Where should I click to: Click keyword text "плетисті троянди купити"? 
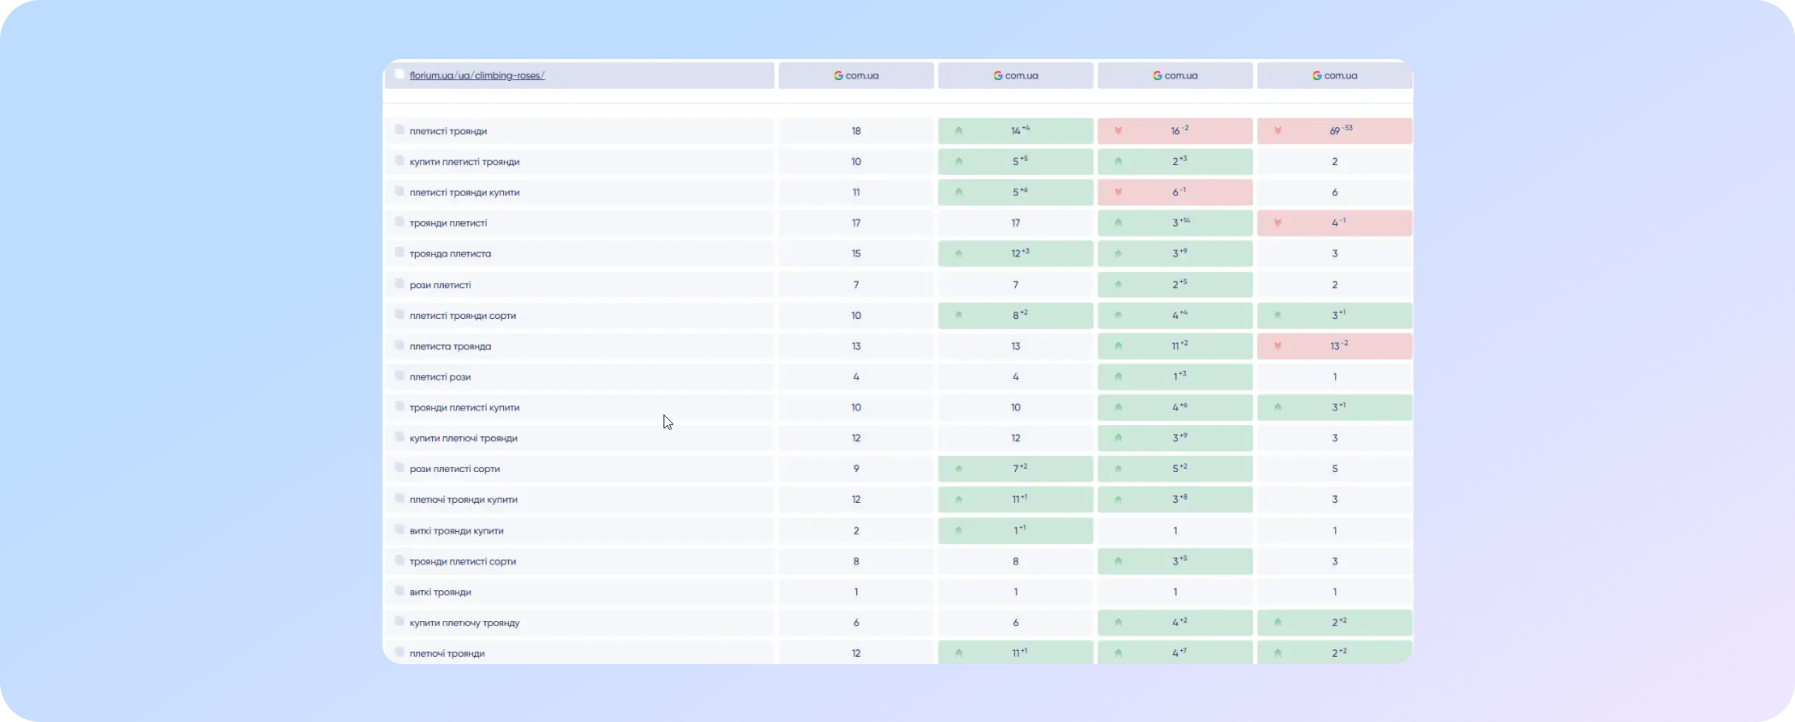[464, 192]
